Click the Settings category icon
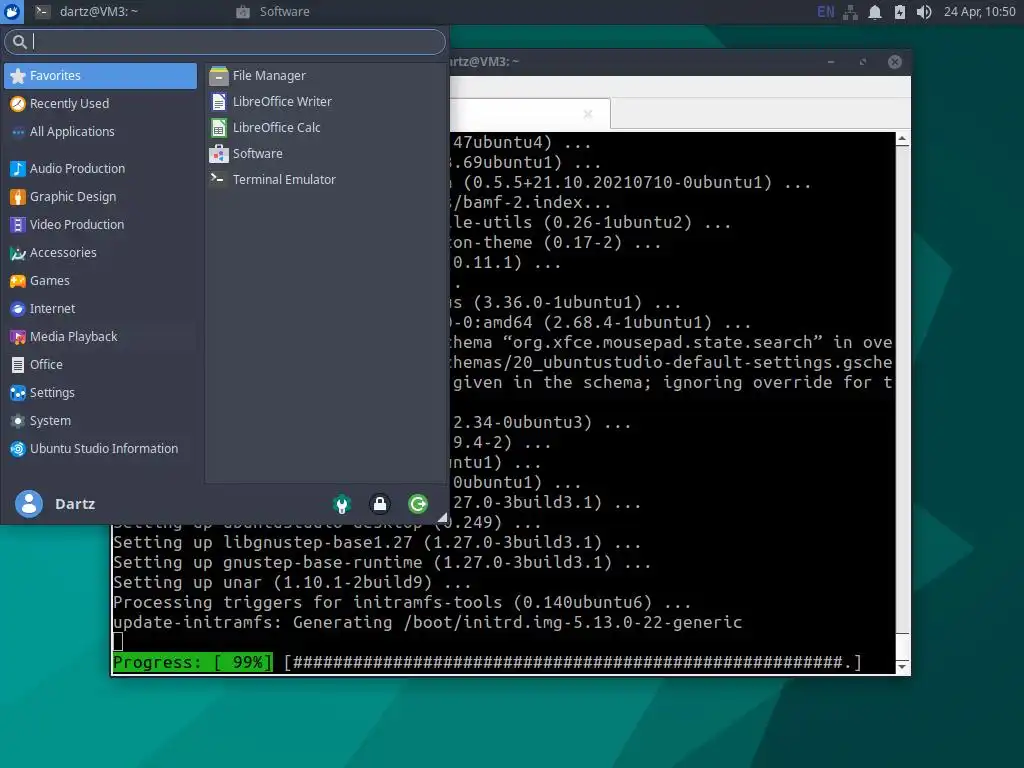Image resolution: width=1024 pixels, height=768 pixels. [x=18, y=393]
